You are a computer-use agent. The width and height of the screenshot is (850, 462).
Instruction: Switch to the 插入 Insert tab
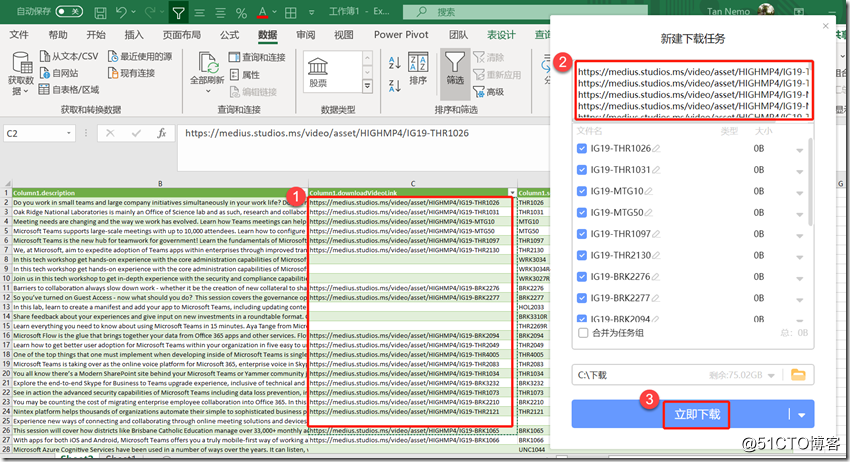click(134, 35)
